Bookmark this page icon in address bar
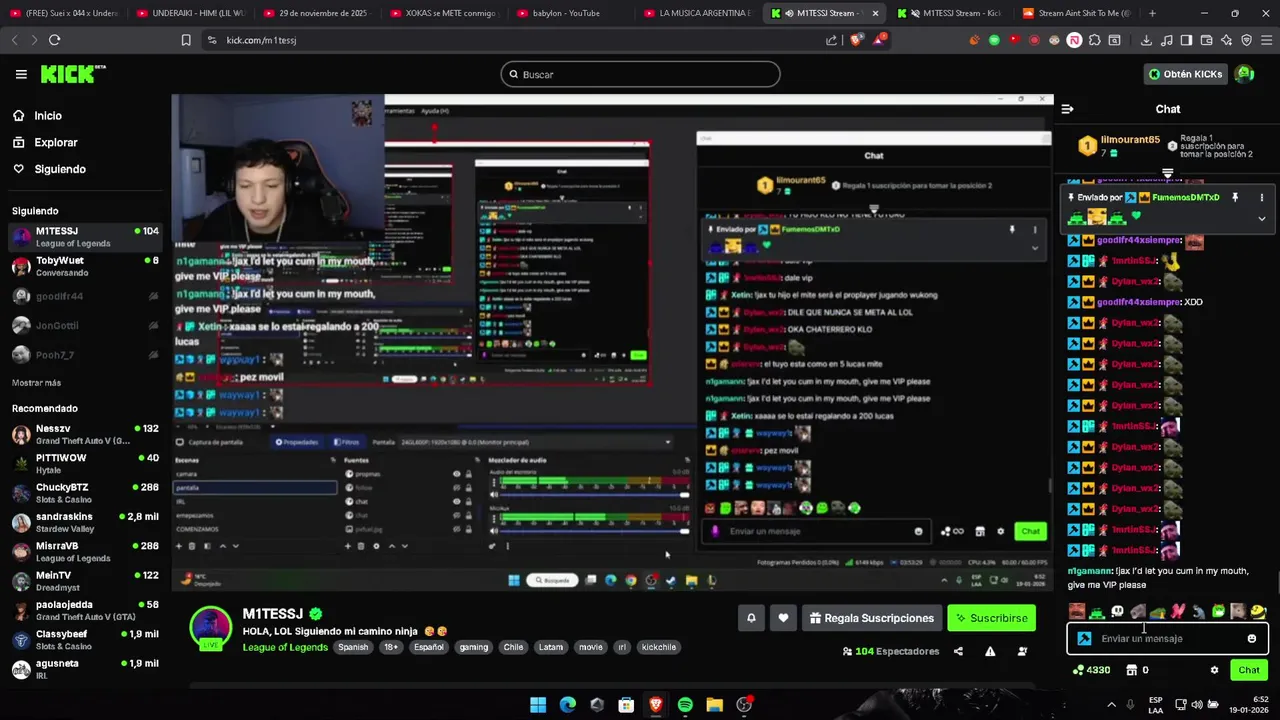Viewport: 1280px width, 720px height. 186,40
